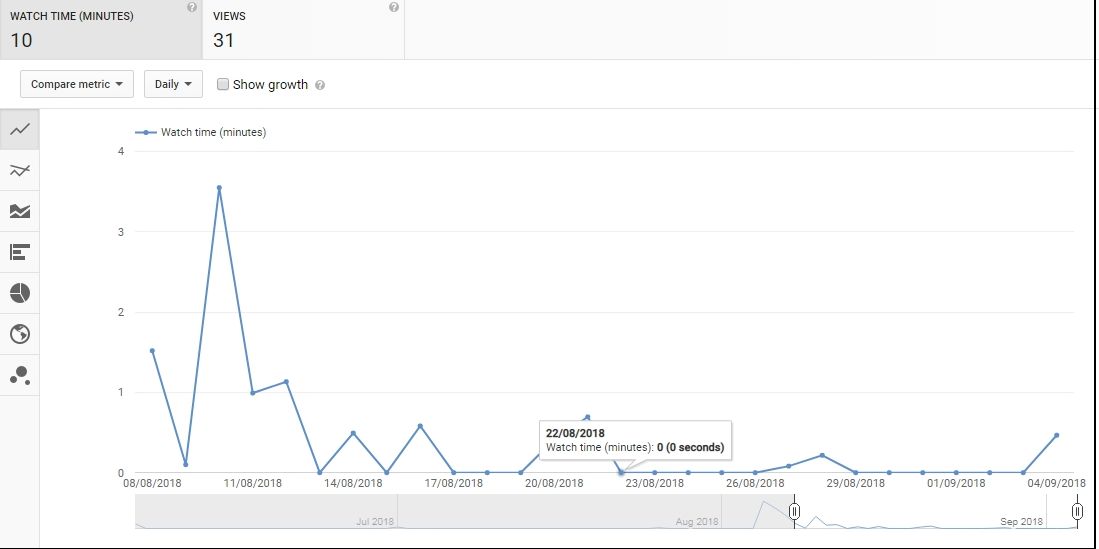Select the bar chart icon
Screen dimensions: 1099x549
point(20,252)
